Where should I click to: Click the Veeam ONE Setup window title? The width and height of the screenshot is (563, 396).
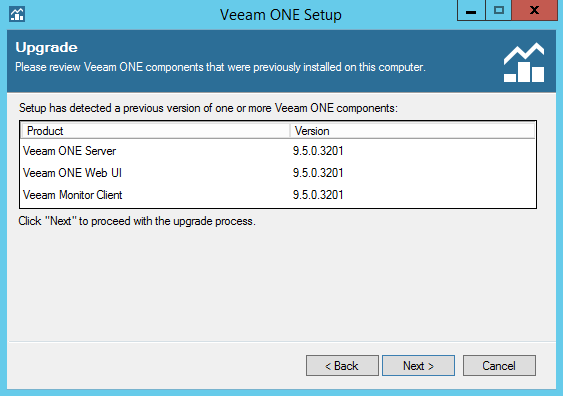(281, 15)
